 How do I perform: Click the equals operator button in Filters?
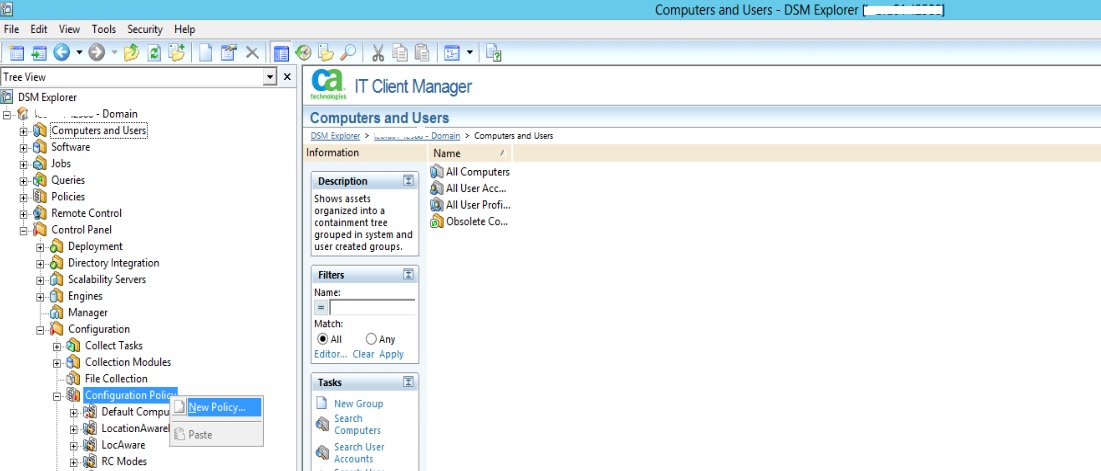[321, 307]
